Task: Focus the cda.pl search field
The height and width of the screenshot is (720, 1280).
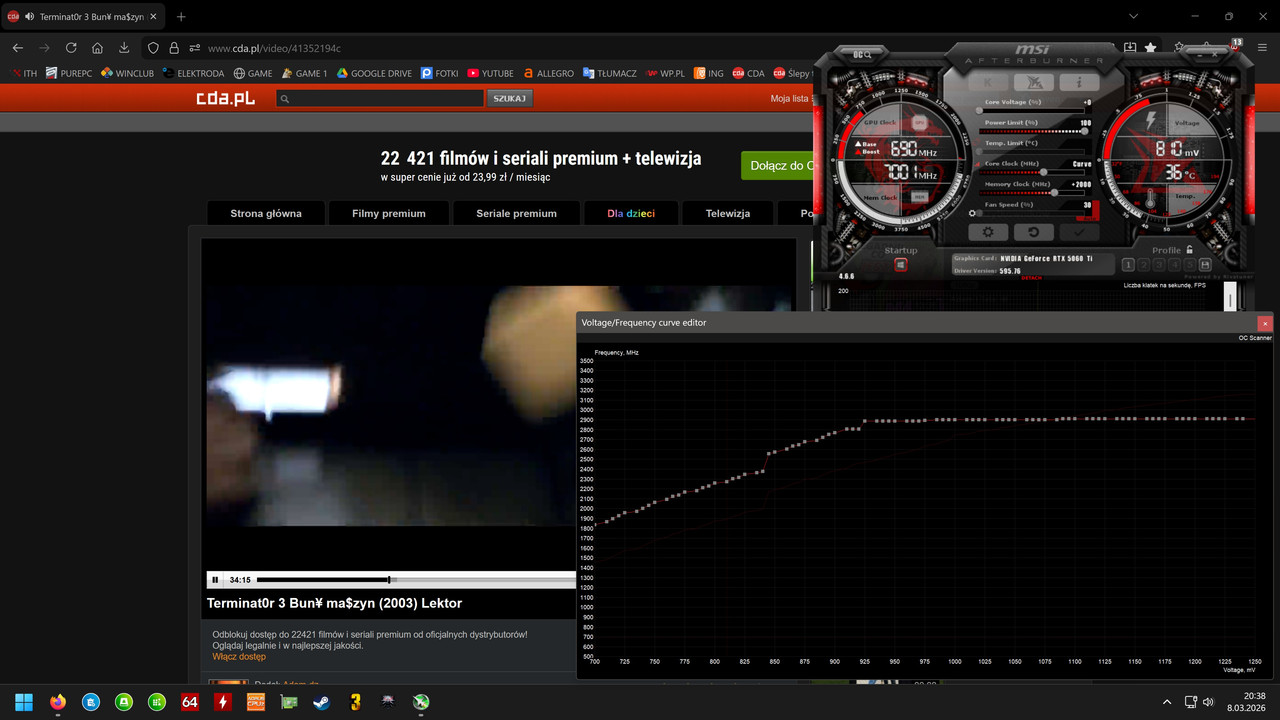Action: click(381, 98)
